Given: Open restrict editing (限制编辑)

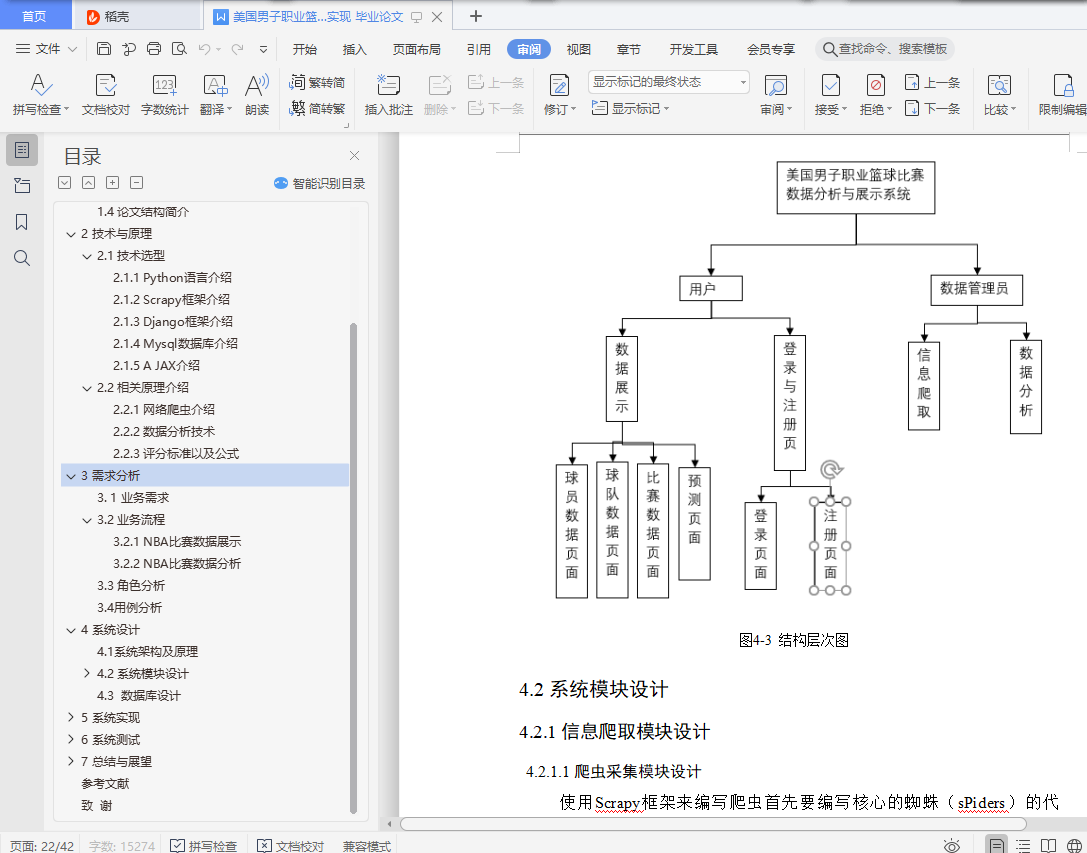Looking at the screenshot, I should click(1062, 94).
